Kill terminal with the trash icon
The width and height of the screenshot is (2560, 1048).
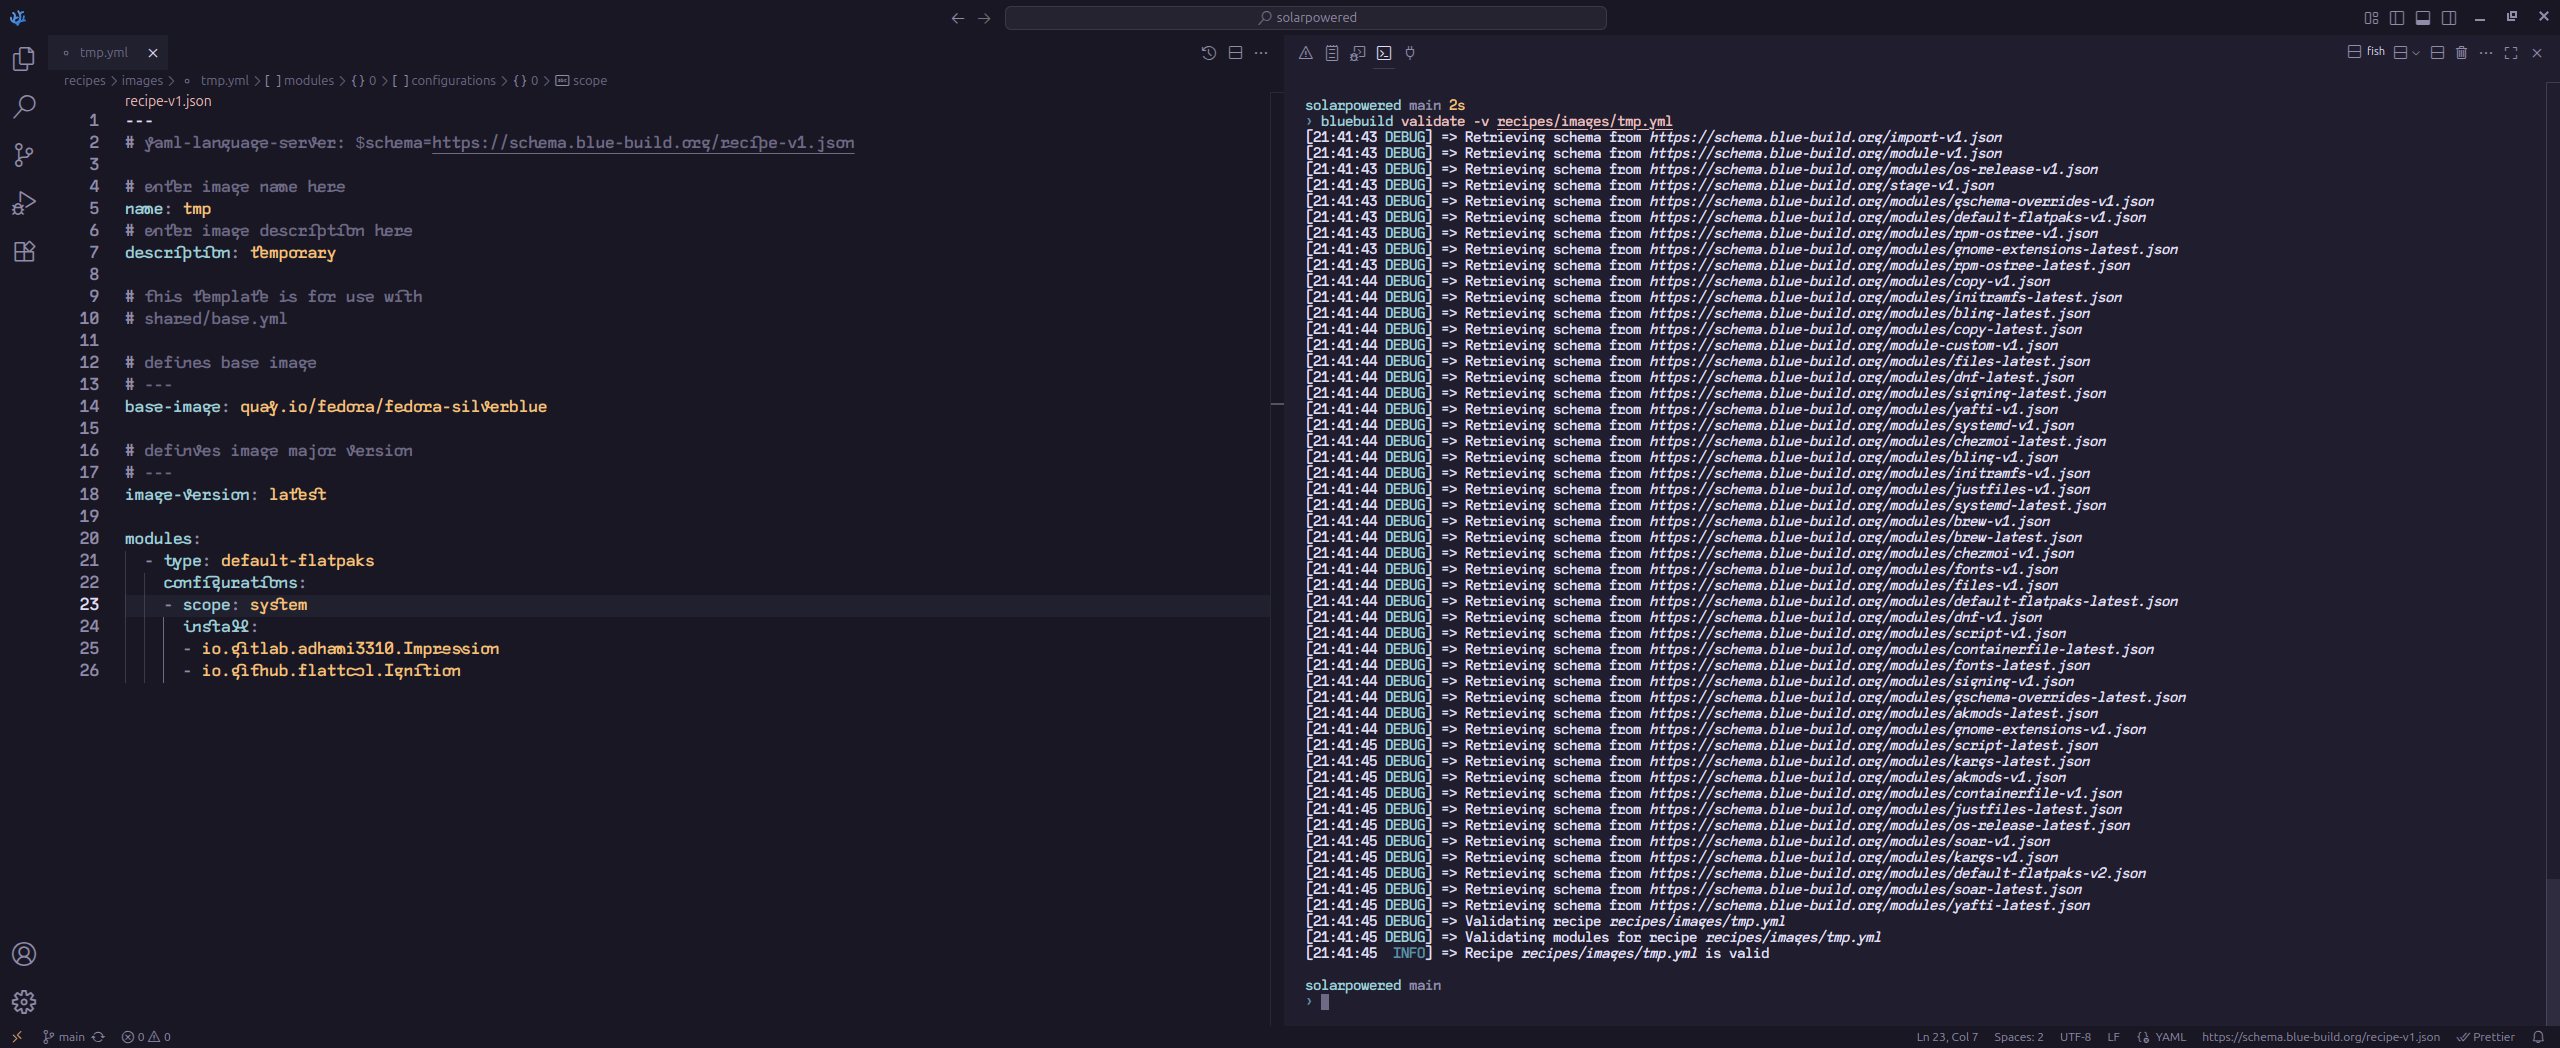click(2462, 53)
